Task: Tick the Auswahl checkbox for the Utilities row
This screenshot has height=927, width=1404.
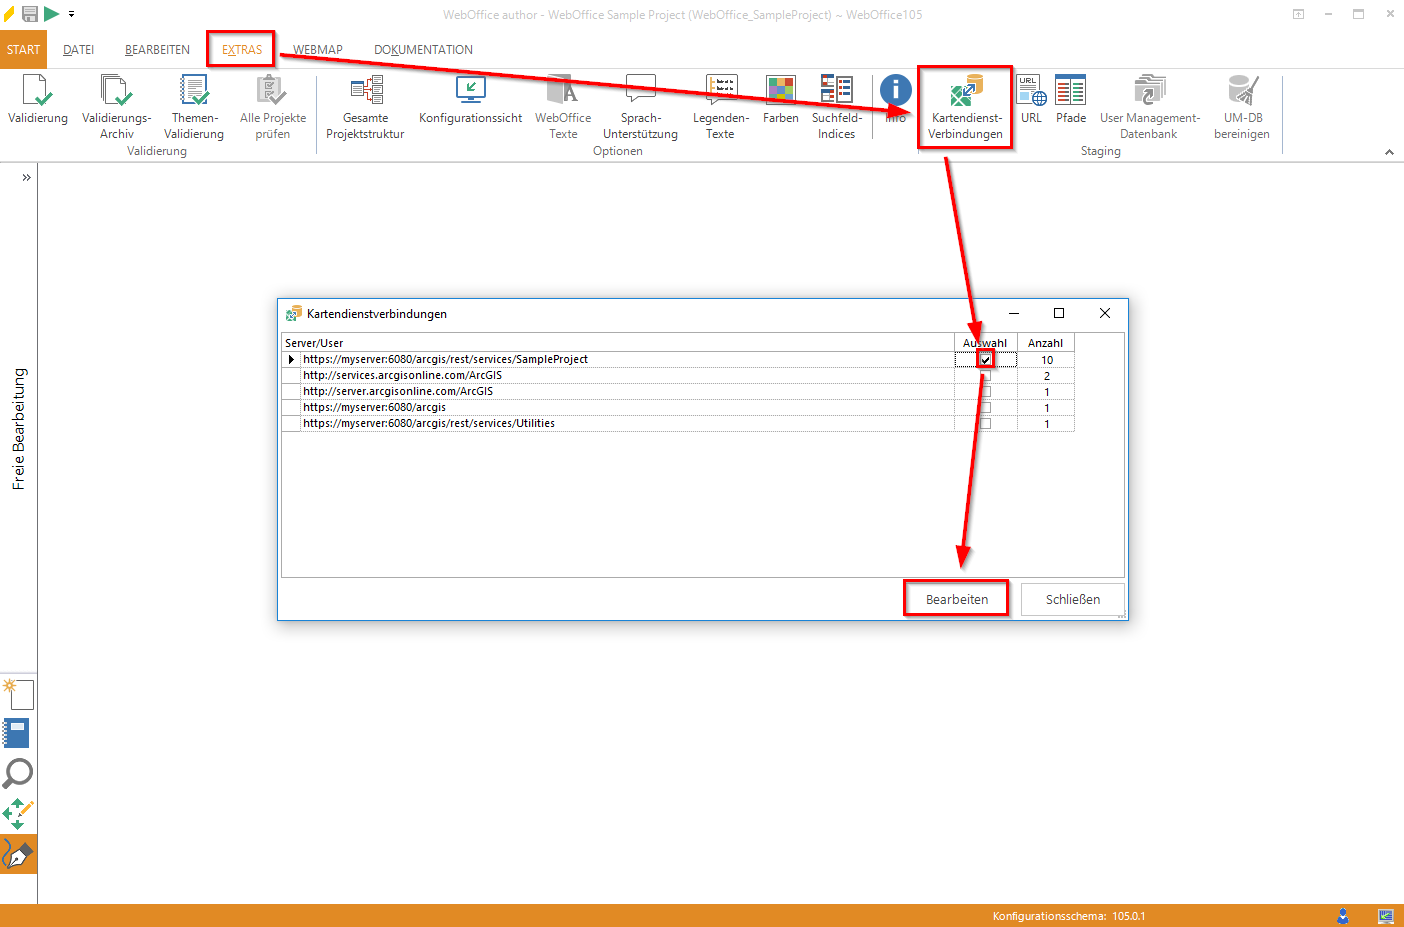Action: (x=986, y=424)
